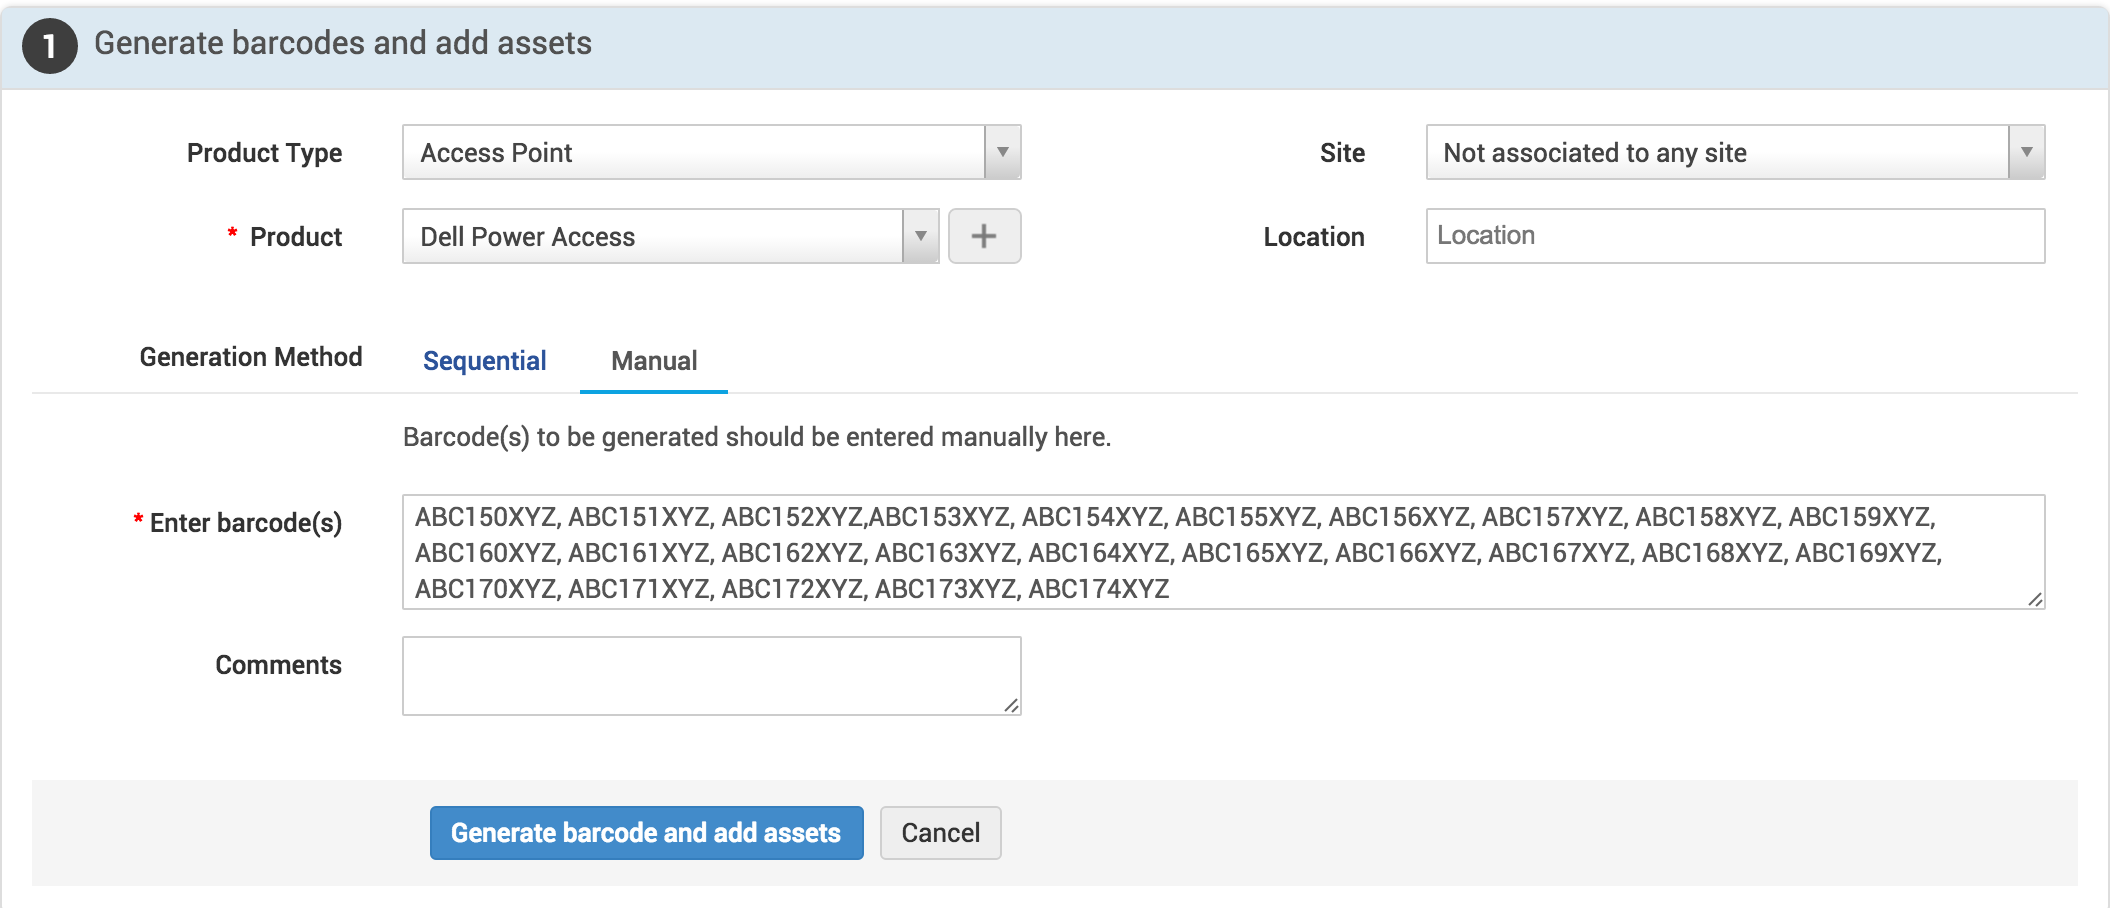The image size is (2110, 908).
Task: Focus the empty Comments box
Action: click(x=711, y=676)
